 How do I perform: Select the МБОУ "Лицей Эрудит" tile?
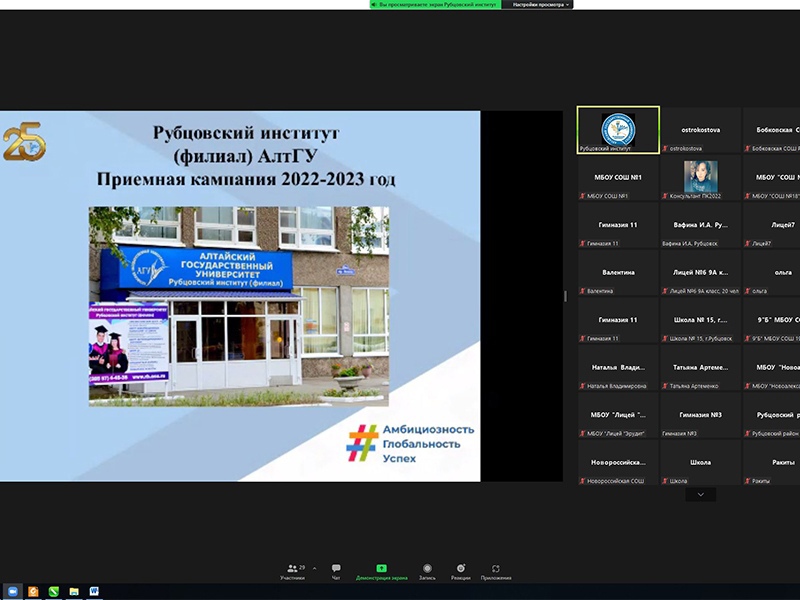[618, 415]
